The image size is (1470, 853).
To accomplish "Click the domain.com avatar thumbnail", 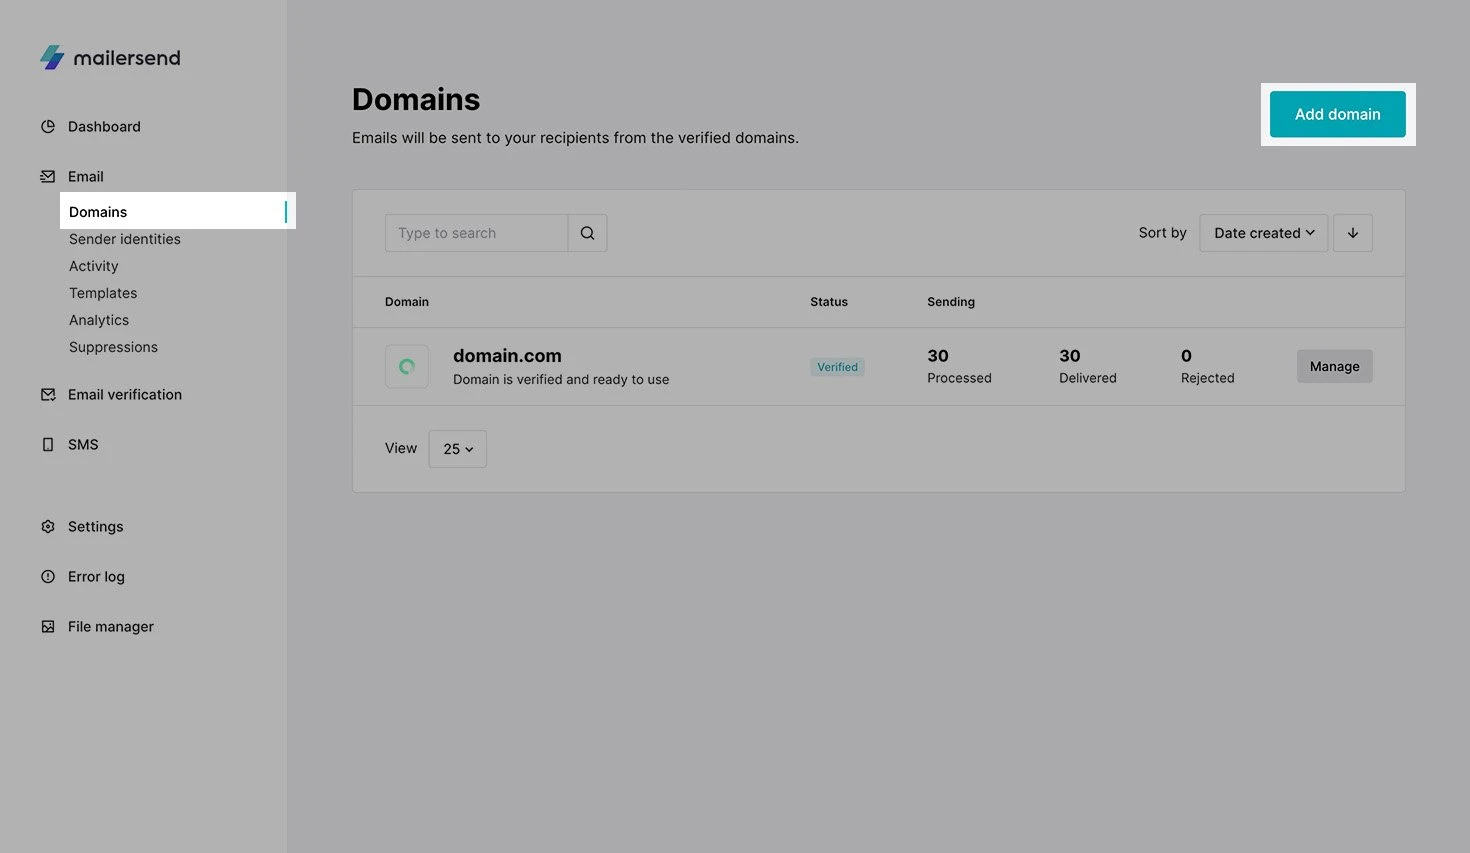I will click(407, 367).
